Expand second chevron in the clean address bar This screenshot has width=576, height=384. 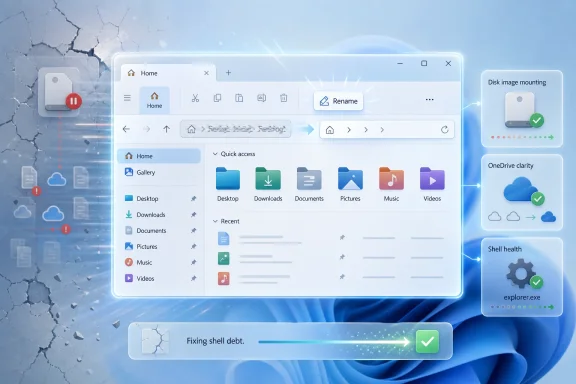click(366, 130)
